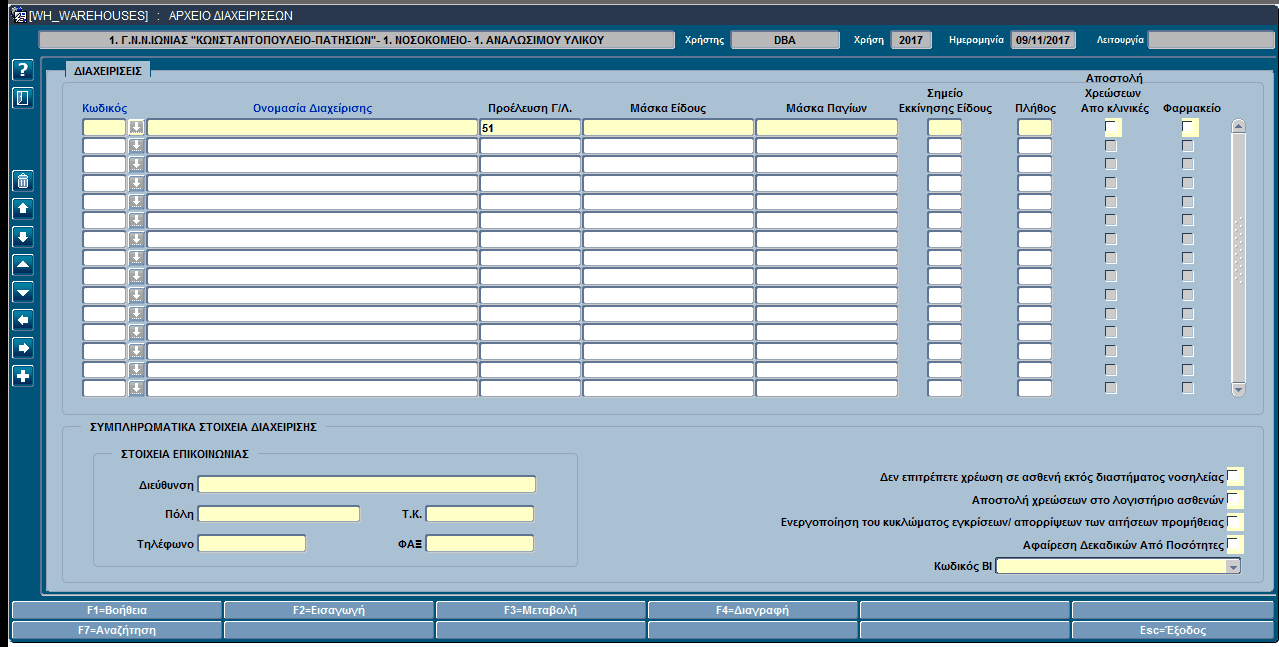The height and width of the screenshot is (647, 1279).
Task: Click the empty Λειτουργία field
Action: pos(1211,40)
